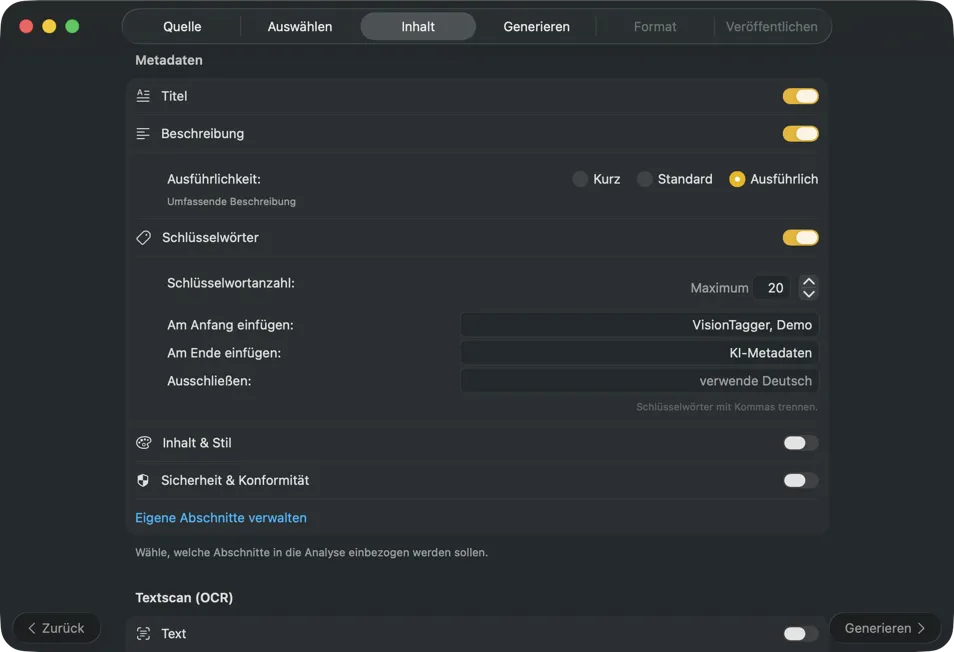Enable the Inhalt & Stil toggle
The image size is (954, 652).
coord(800,443)
